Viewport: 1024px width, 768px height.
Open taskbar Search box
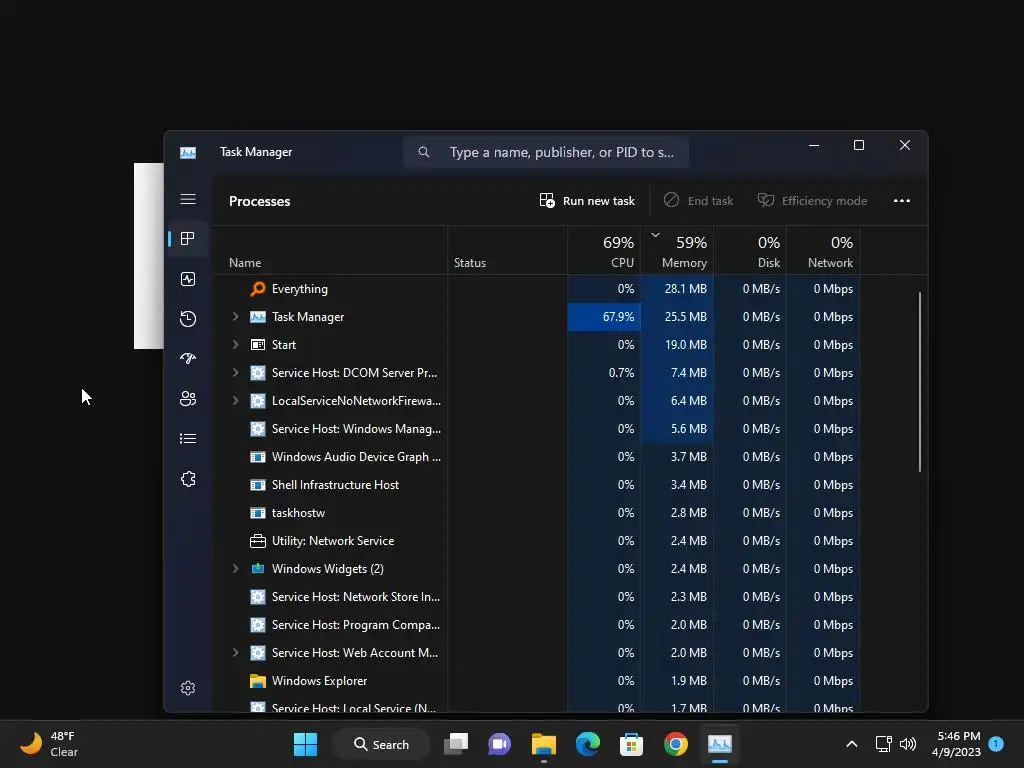click(x=381, y=744)
